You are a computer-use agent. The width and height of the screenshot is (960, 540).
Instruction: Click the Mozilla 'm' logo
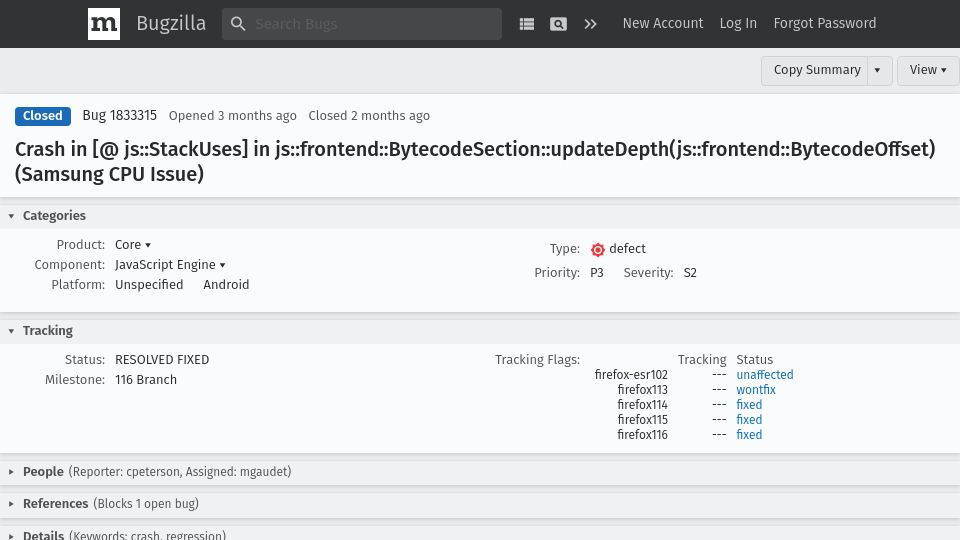pyautogui.click(x=103, y=24)
